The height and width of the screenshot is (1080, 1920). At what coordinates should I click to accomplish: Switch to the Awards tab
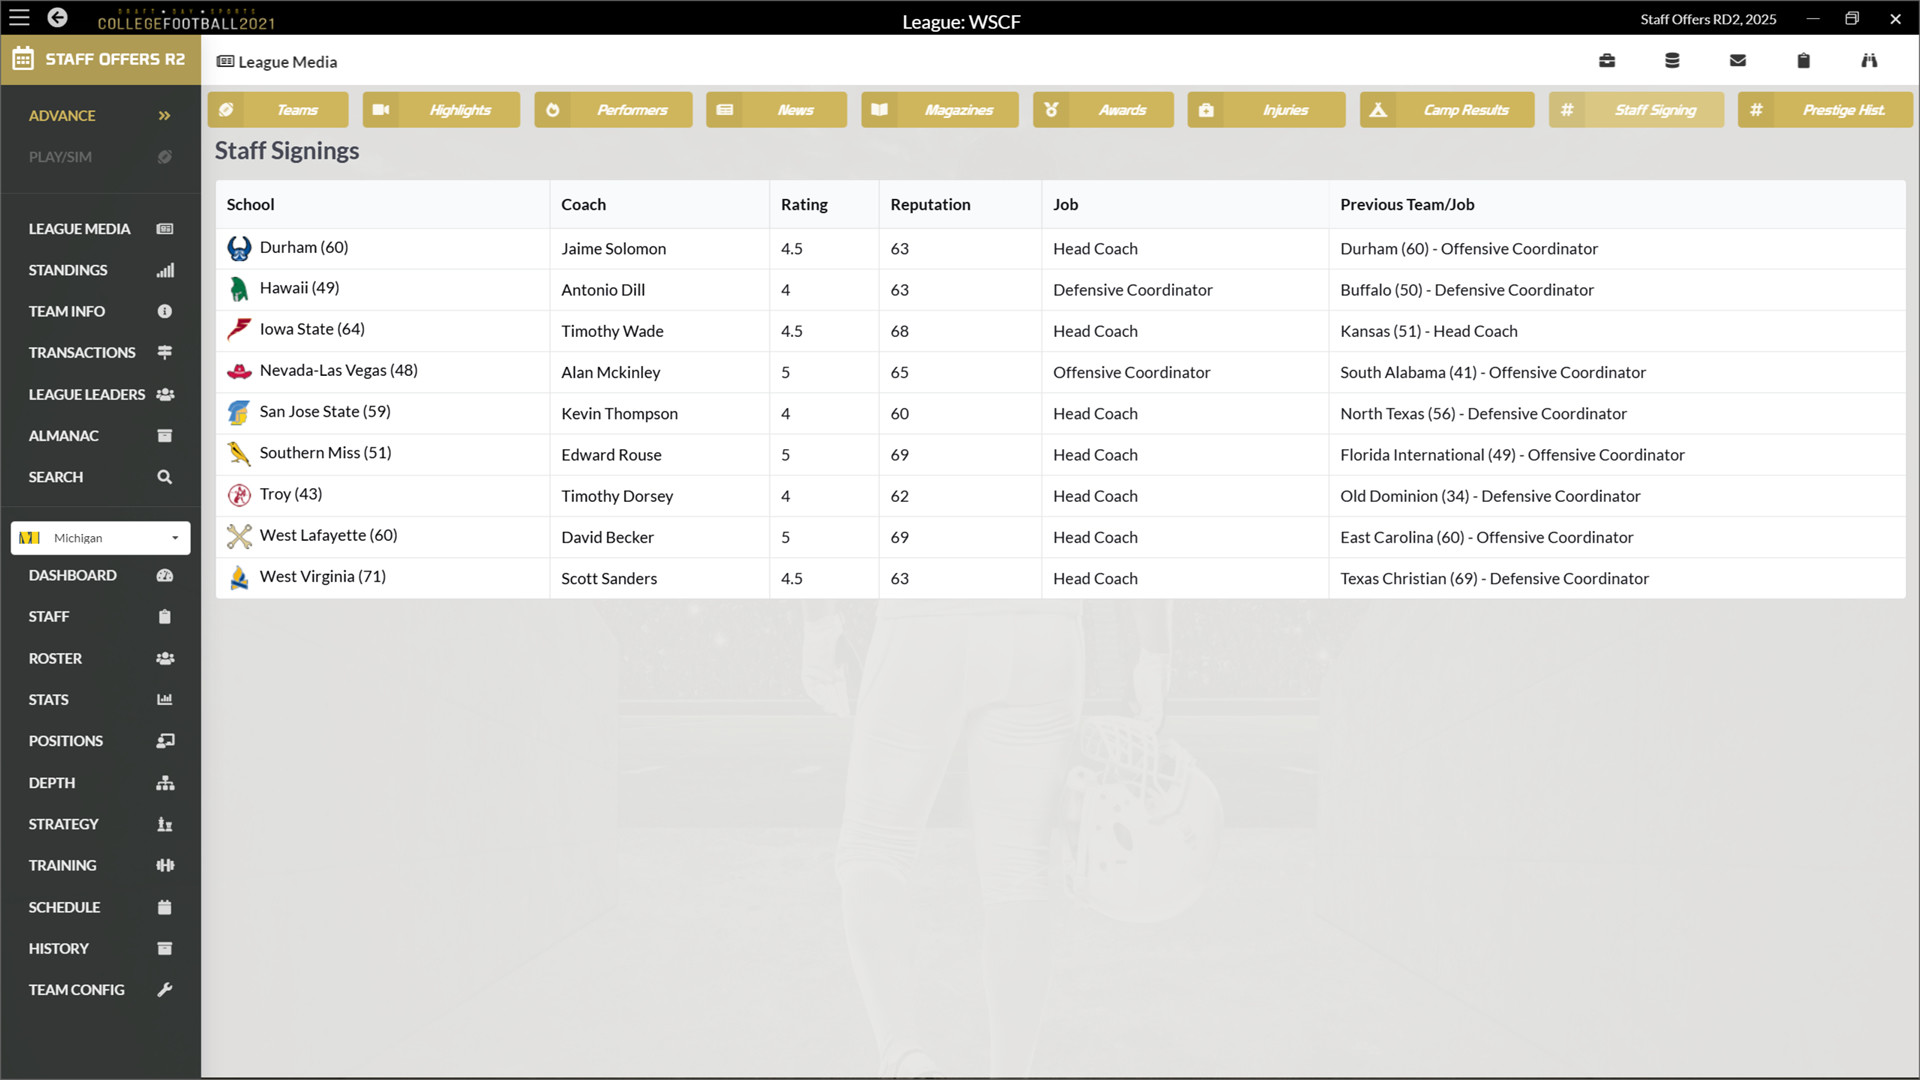coord(1103,110)
